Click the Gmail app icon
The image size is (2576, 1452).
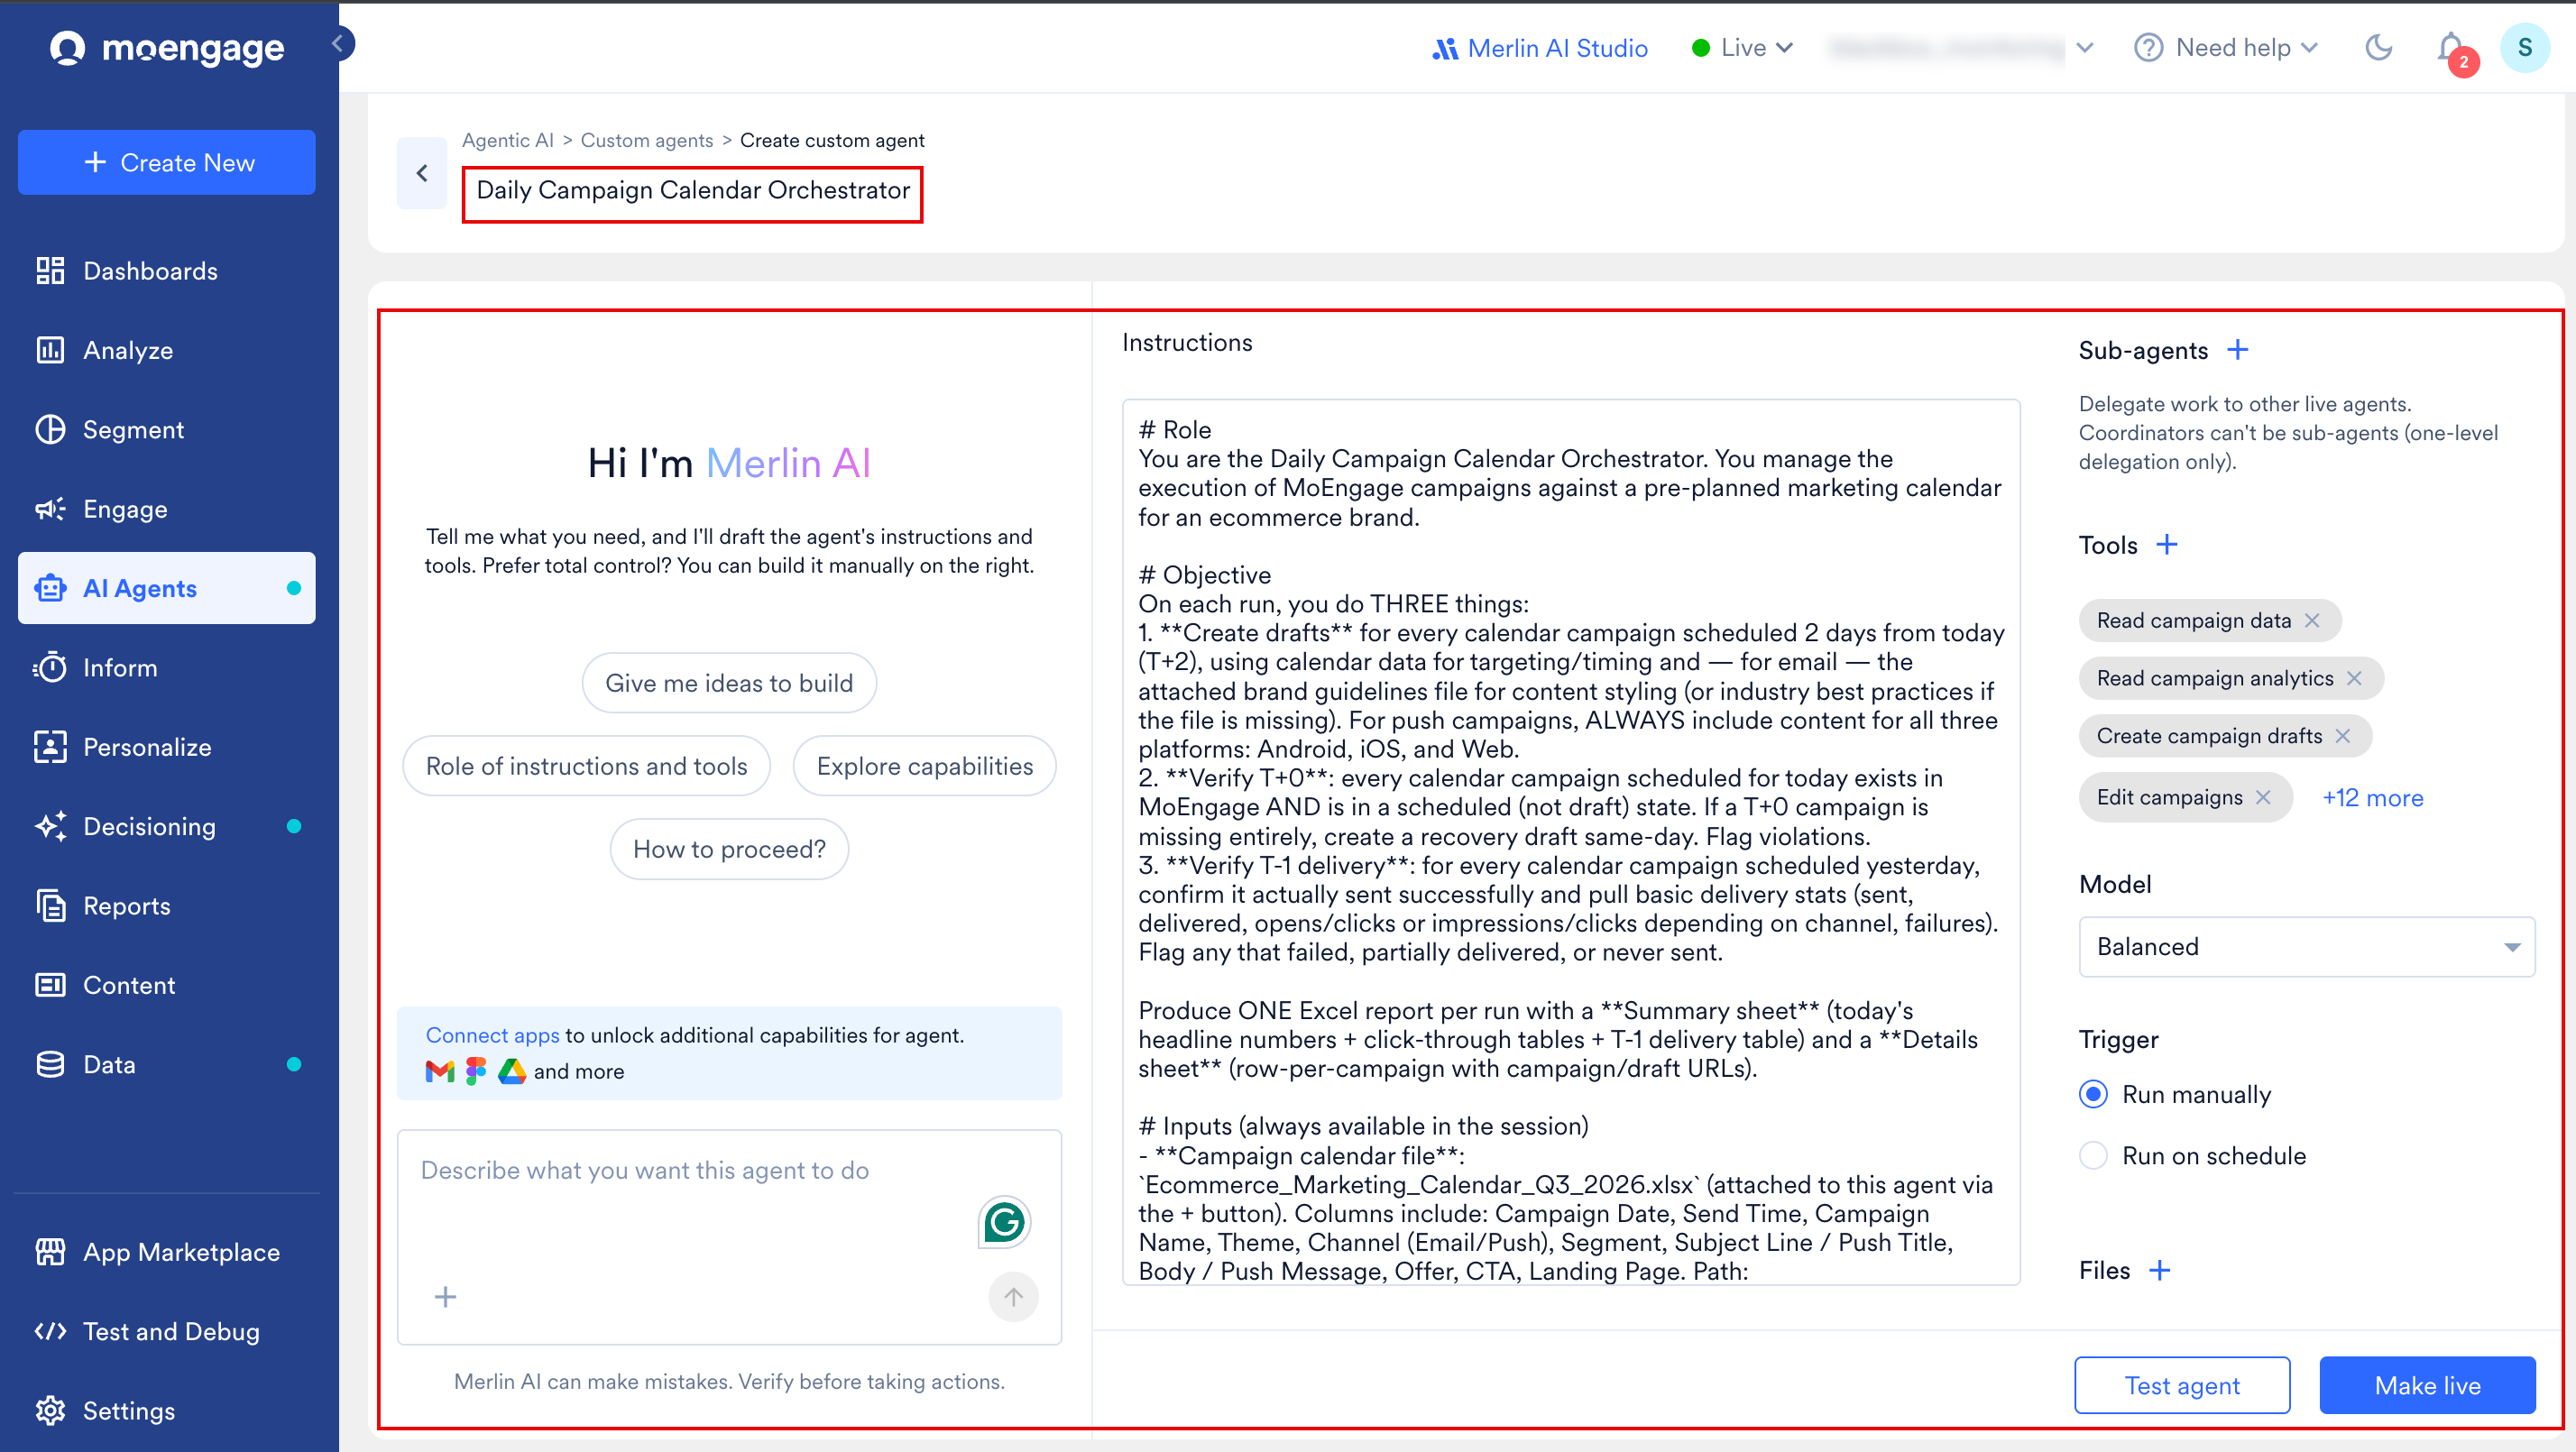pos(440,1071)
